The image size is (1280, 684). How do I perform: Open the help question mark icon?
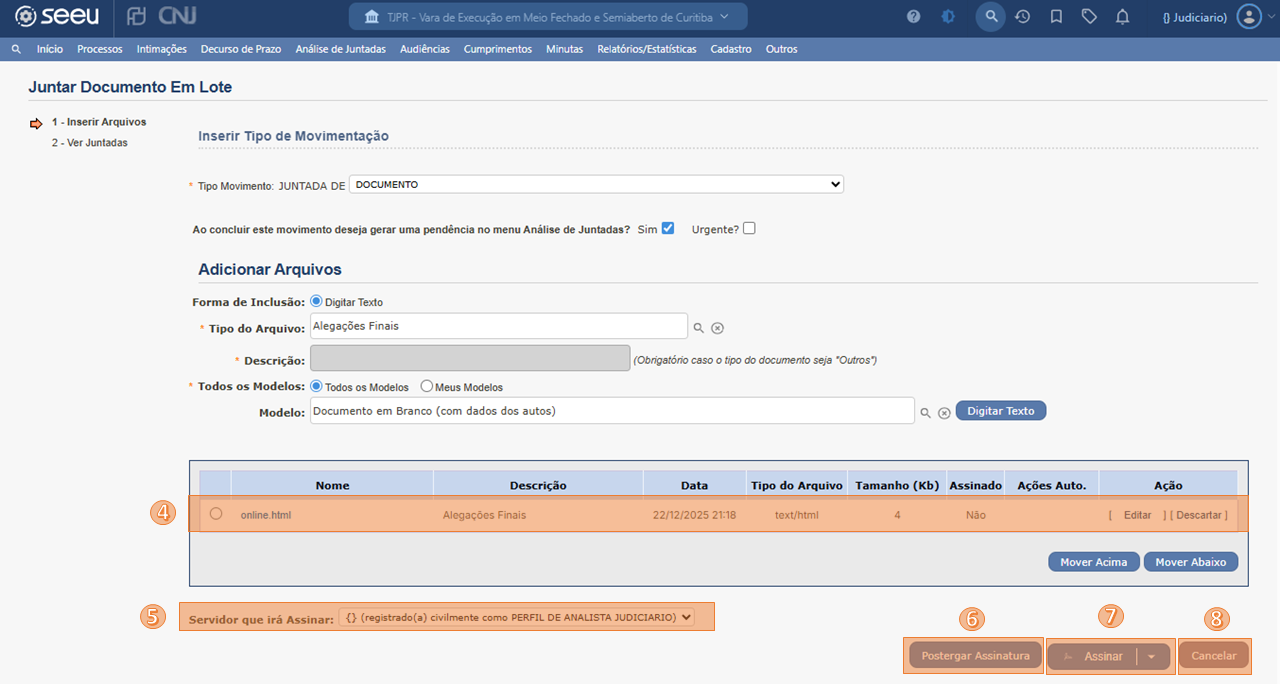(x=913, y=17)
